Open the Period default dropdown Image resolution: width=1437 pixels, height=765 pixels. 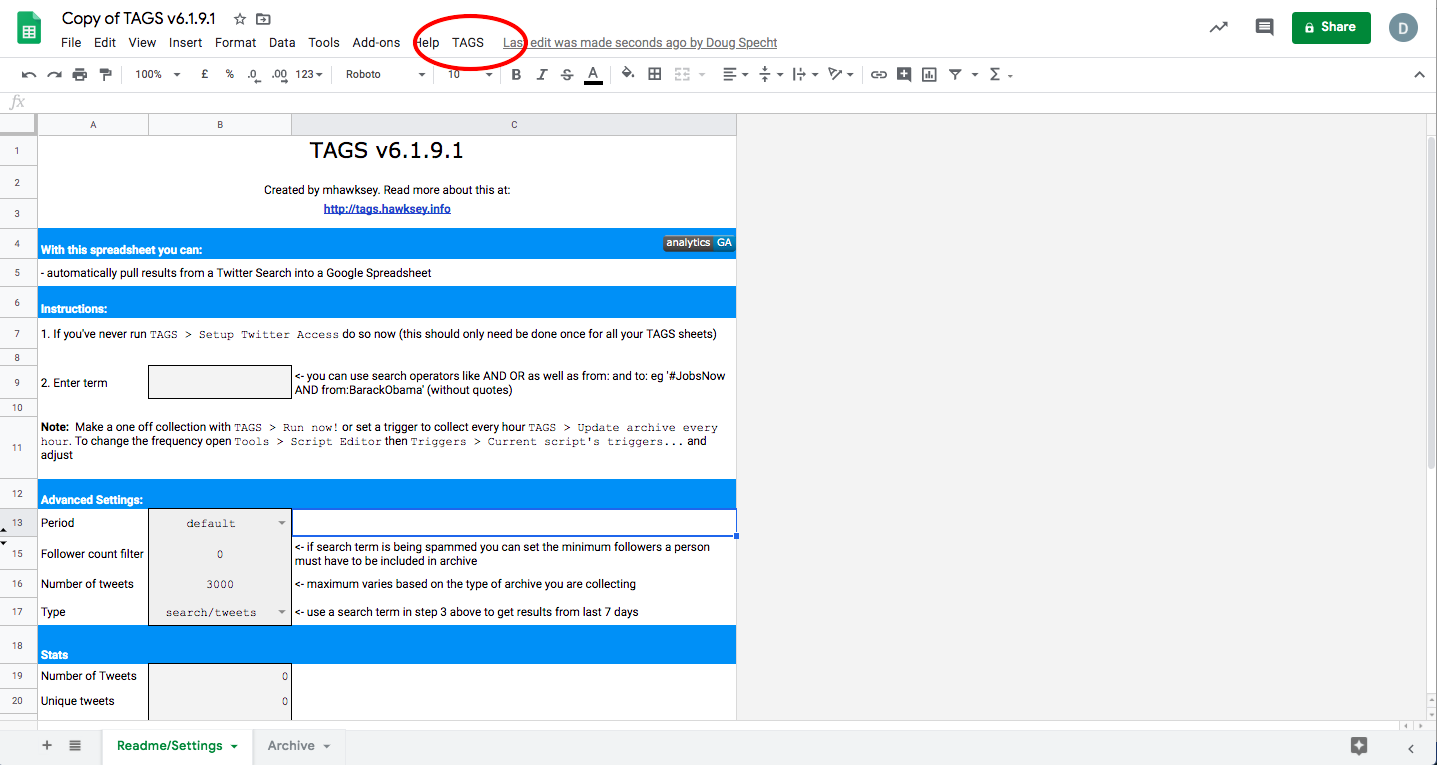[x=282, y=523]
